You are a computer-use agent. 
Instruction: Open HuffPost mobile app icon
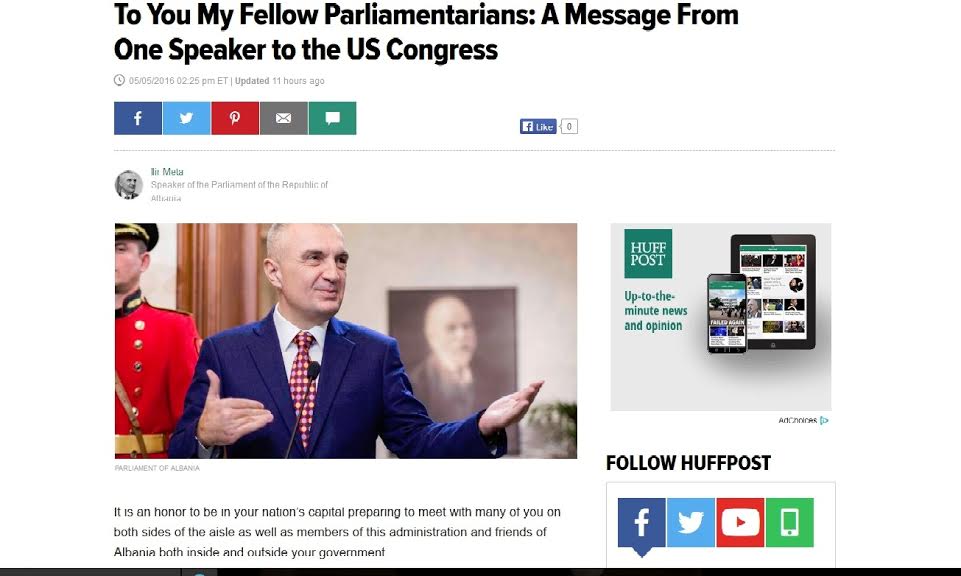tap(789, 523)
